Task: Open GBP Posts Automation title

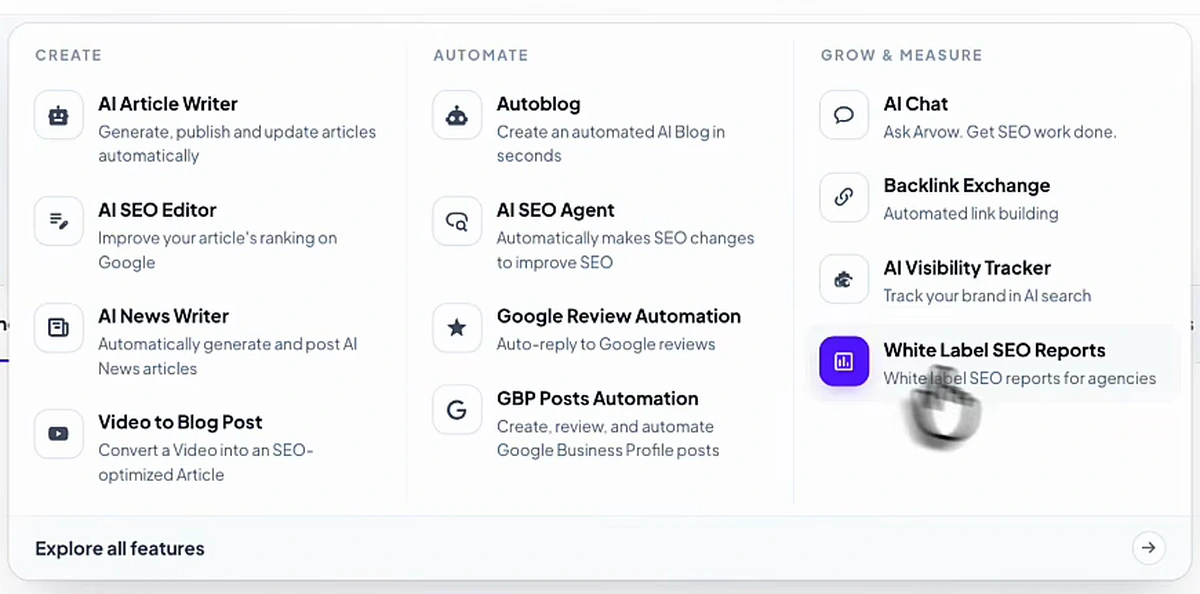Action: [x=597, y=398]
